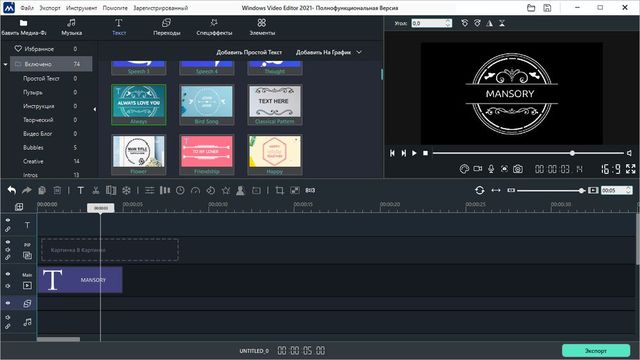The image size is (640, 360).
Task: Select the text edit T tool in timeline toolbar
Action: (x=80, y=190)
